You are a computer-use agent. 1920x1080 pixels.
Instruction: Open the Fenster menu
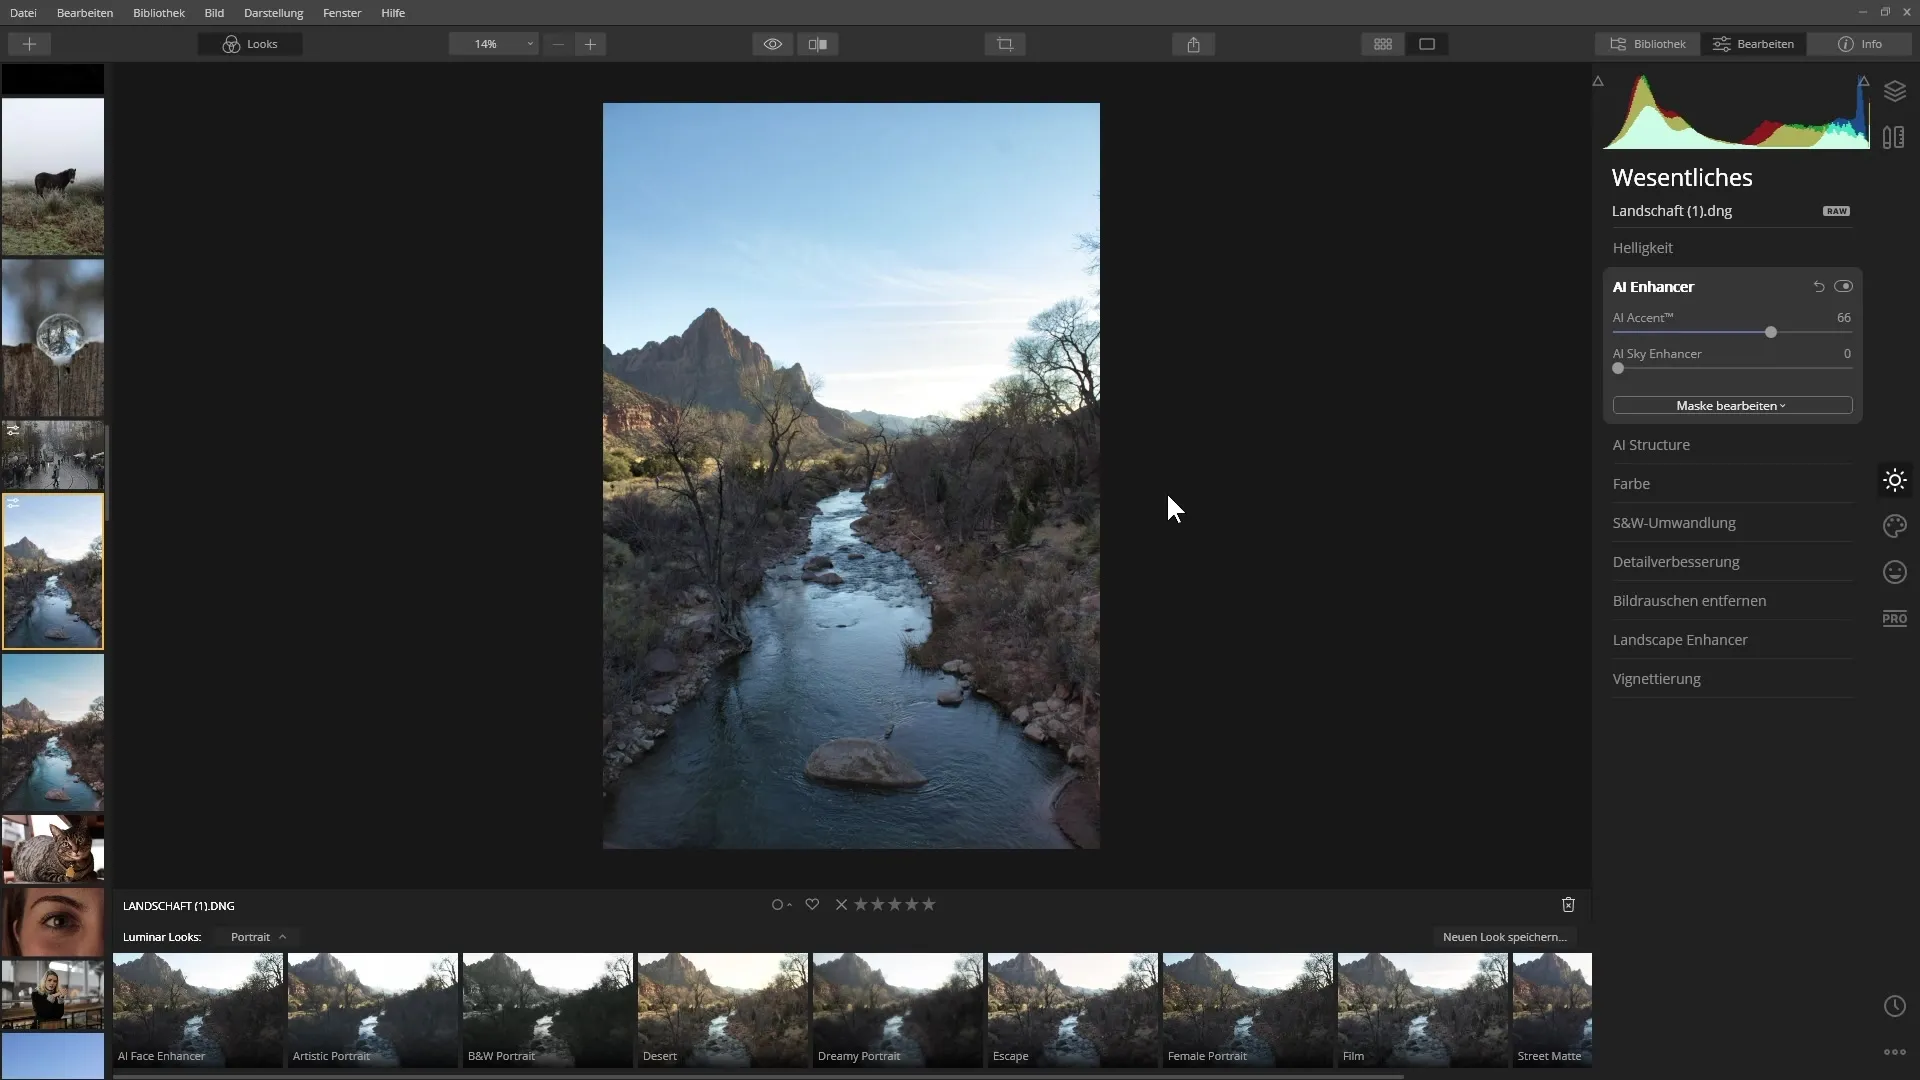342,13
